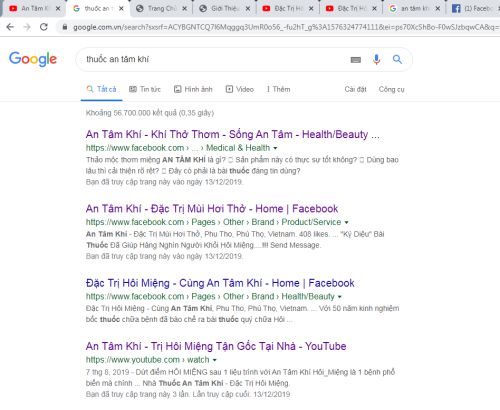Open 'Cài đặt' search settings
The height and width of the screenshot is (410, 500).
click(x=355, y=89)
